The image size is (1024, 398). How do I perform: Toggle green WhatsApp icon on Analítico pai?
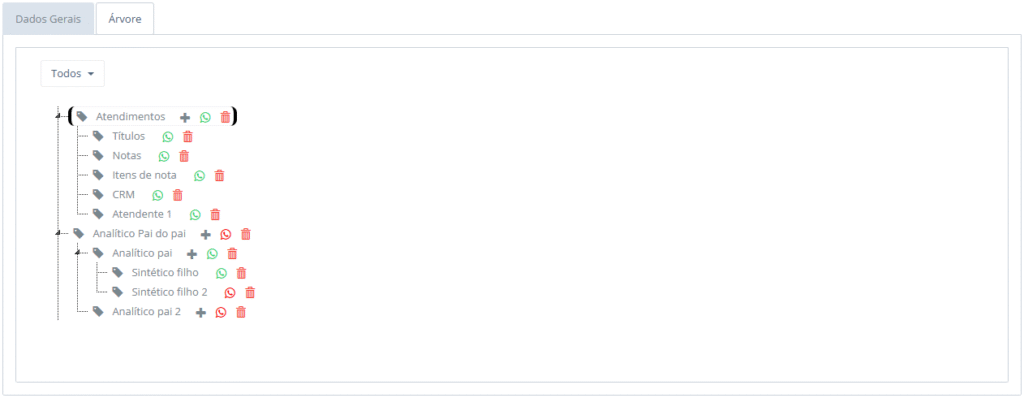click(212, 254)
